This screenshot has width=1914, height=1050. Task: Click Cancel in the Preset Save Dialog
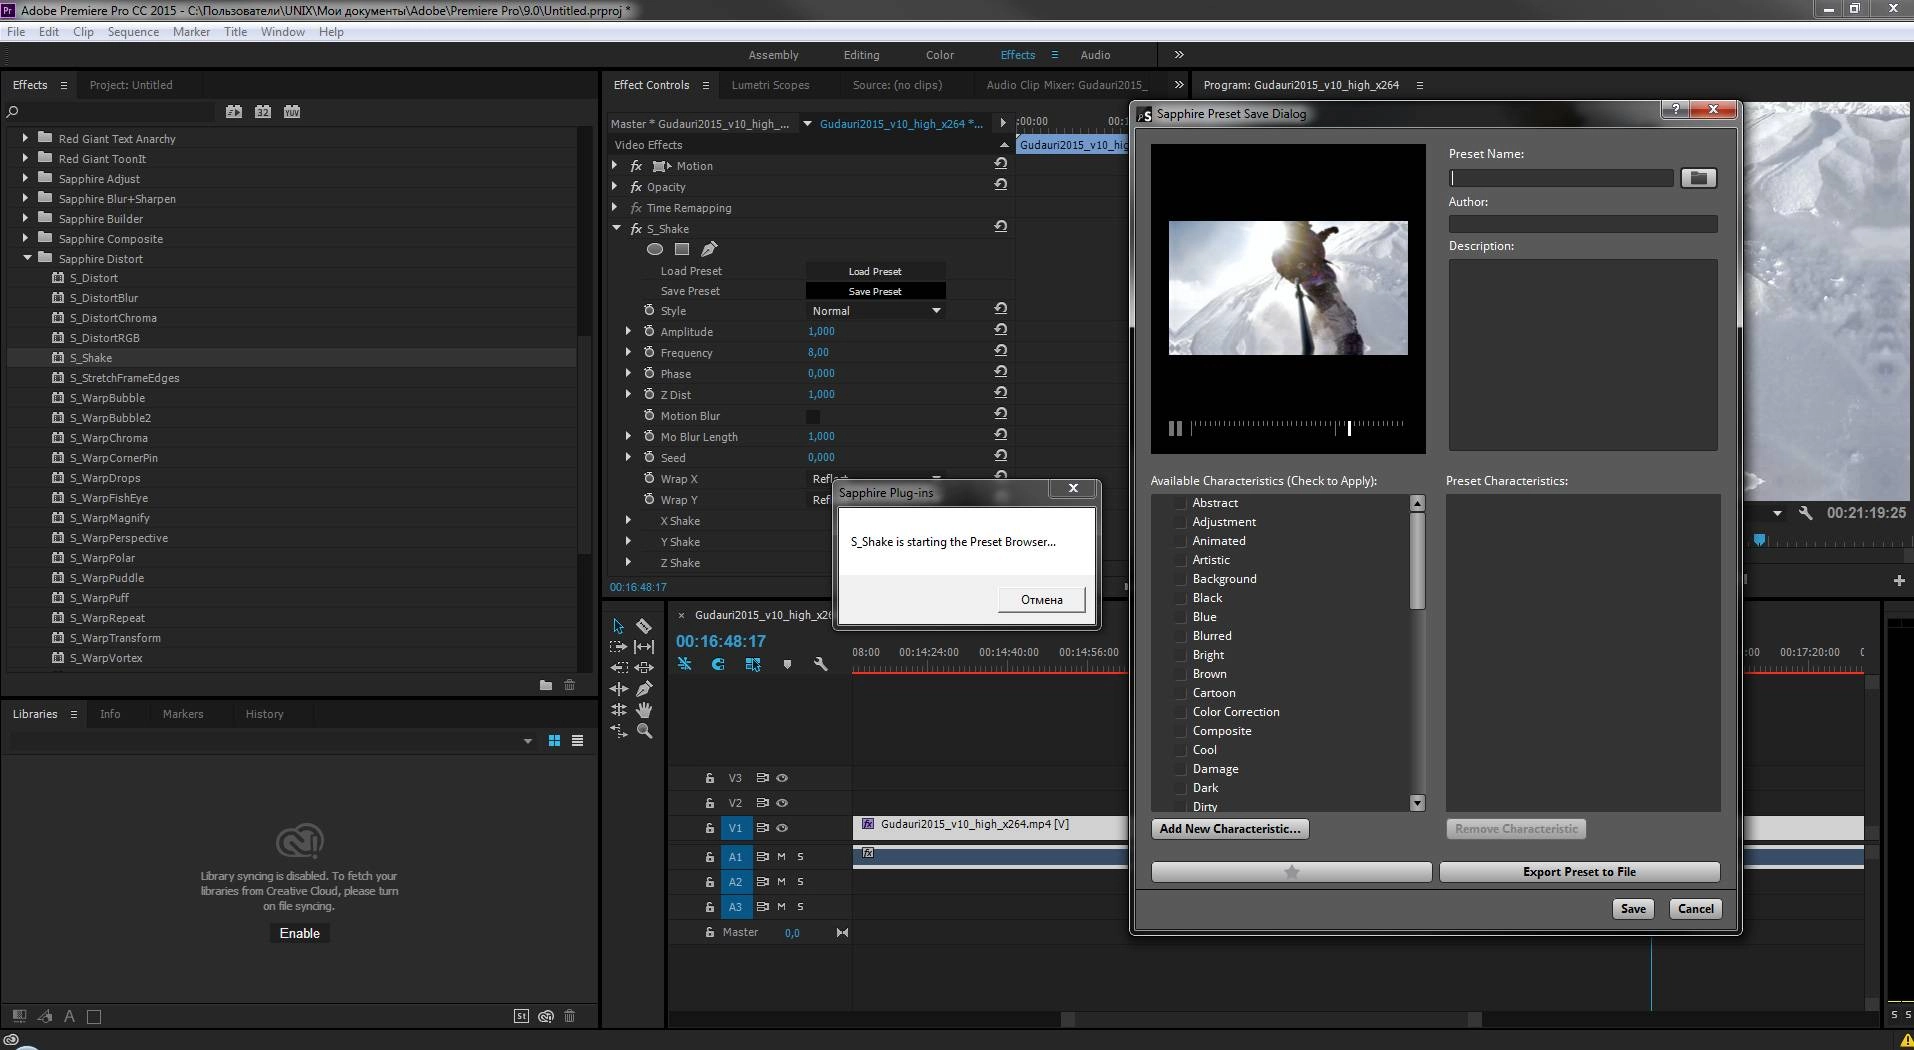click(1695, 909)
